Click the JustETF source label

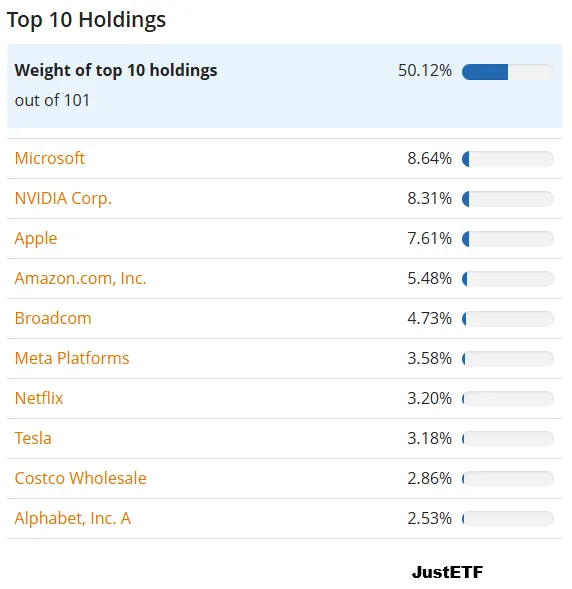click(x=447, y=572)
